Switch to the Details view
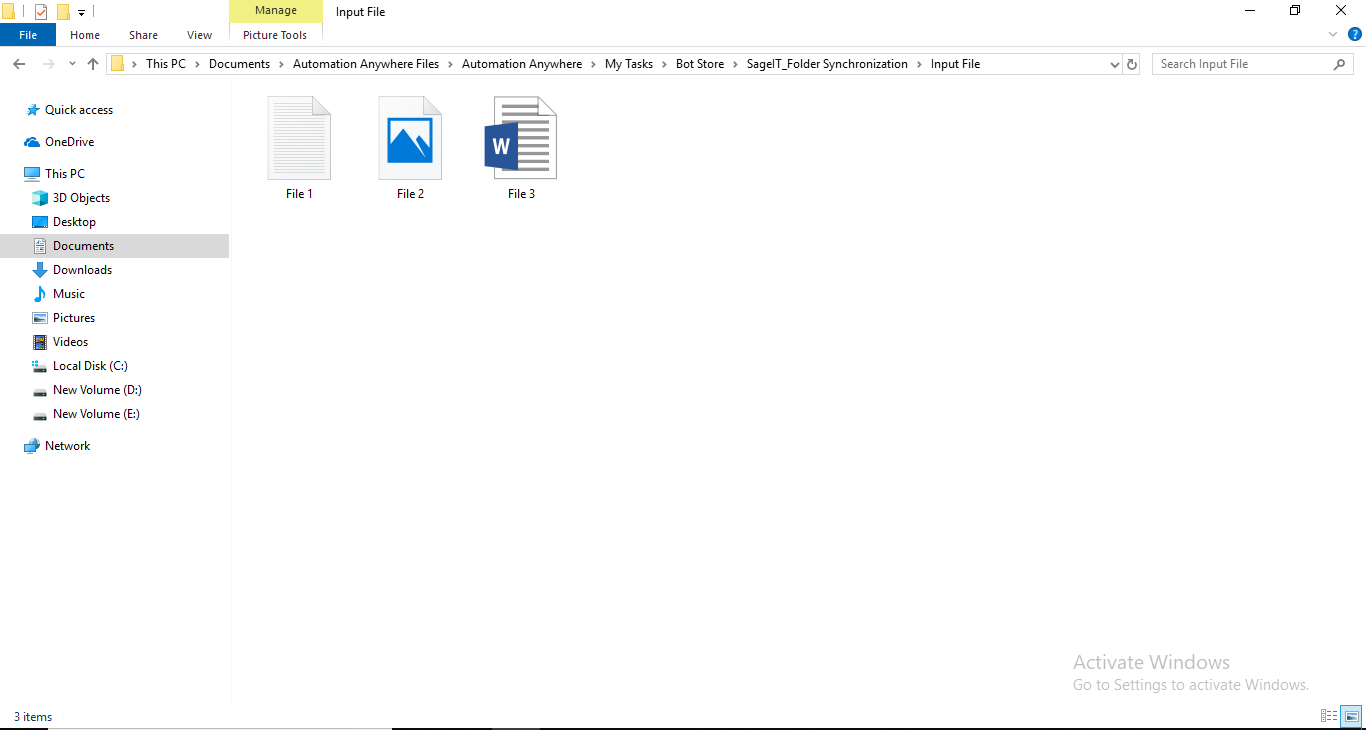 [1329, 716]
